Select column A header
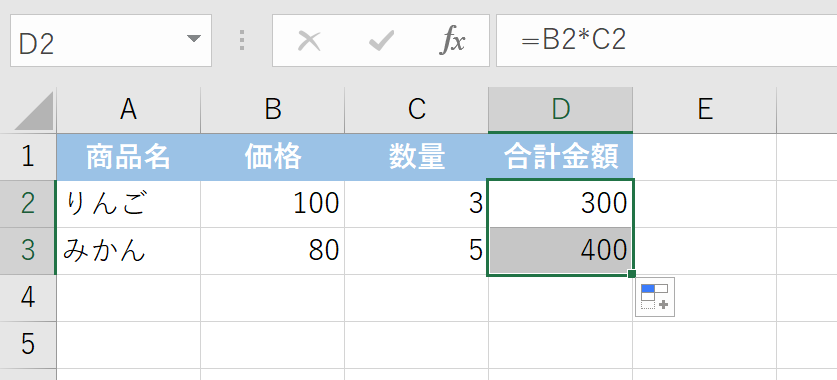This screenshot has height=380, width=837. click(x=129, y=110)
